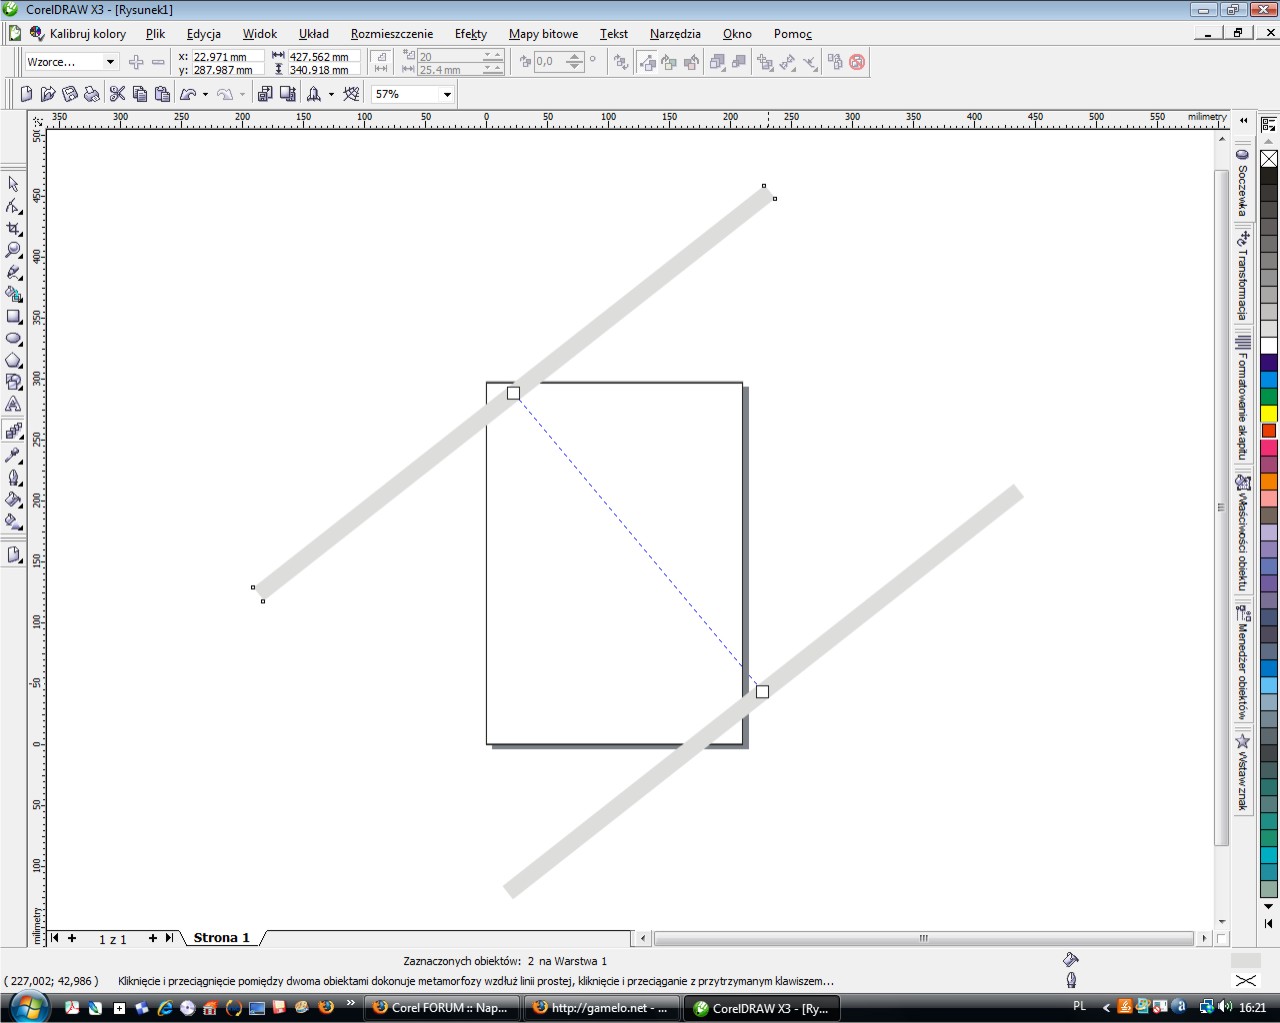1280x1023 pixels.
Task: Pick the Ellipse tool
Action: (13, 338)
